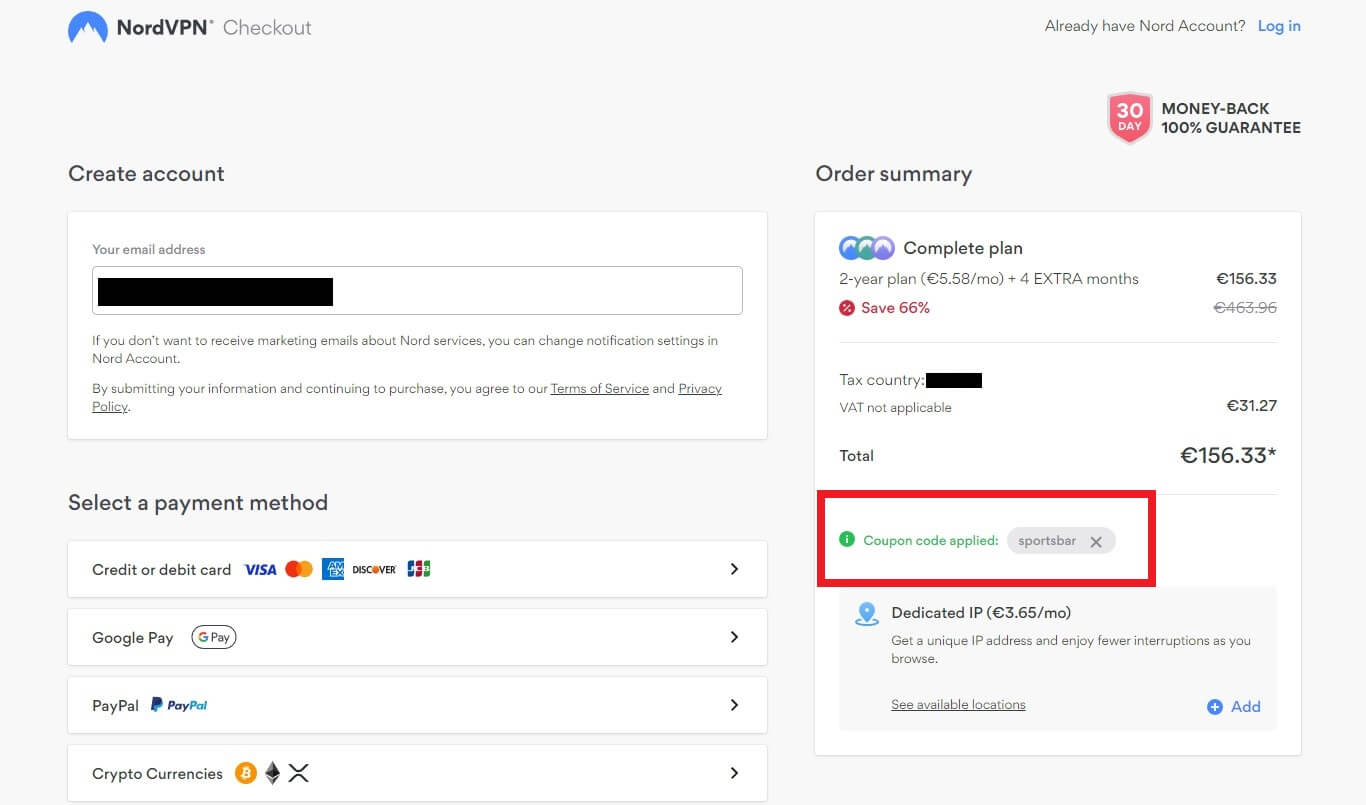Click the PayPal row chevron arrow
Screen dimensions: 1366x805
pyautogui.click(x=734, y=705)
